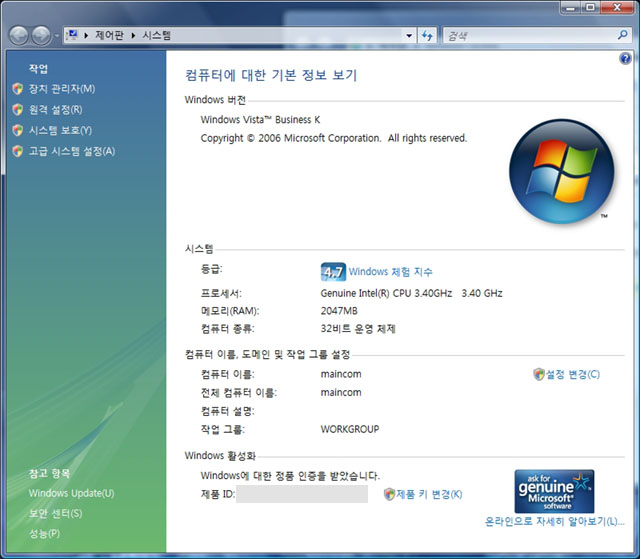Click maincom next to 전체 컴퓨터 이름
The width and height of the screenshot is (640, 559).
click(341, 393)
